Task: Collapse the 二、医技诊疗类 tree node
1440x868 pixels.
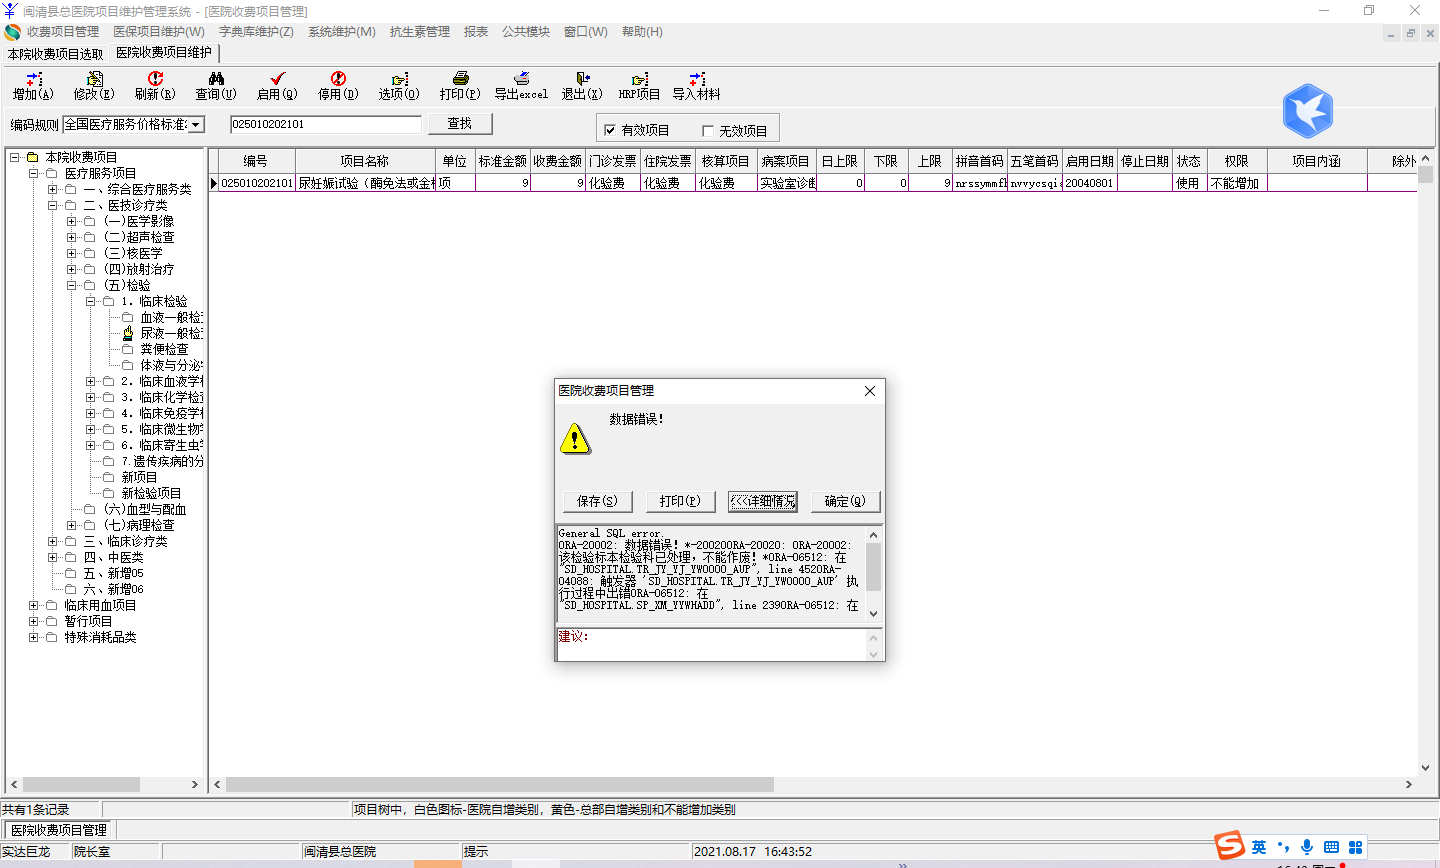Action: (x=52, y=205)
